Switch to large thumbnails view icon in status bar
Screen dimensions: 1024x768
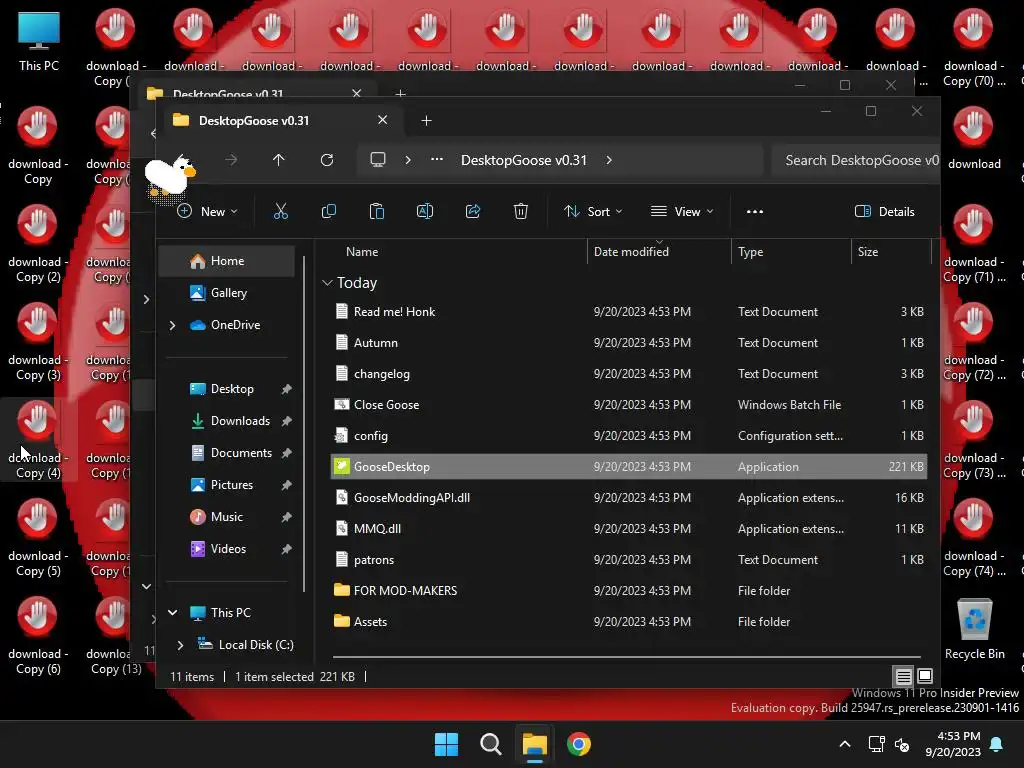pos(925,676)
